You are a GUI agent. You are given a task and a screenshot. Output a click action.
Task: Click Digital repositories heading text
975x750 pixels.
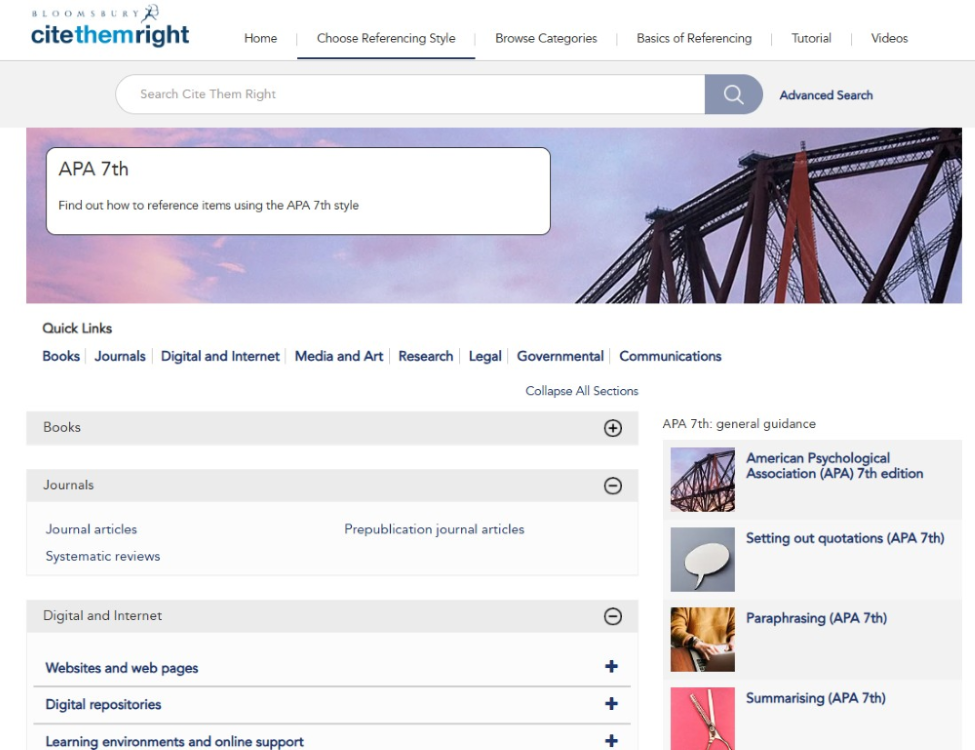coord(103,705)
